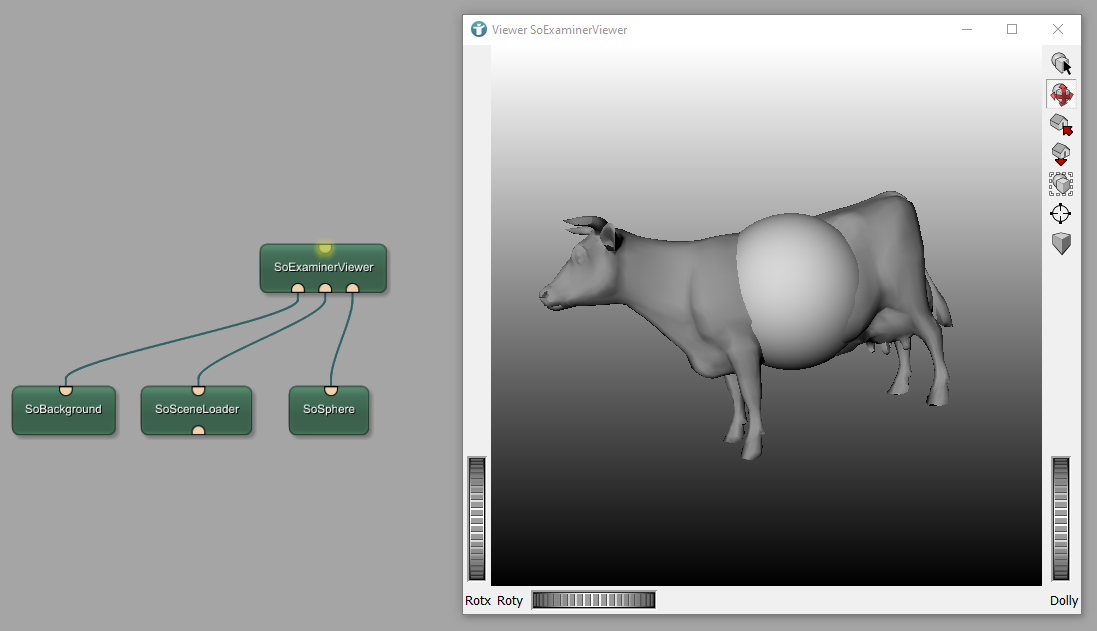This screenshot has height=631, width=1097.
Task: Click the Roty thumbwheel at the bottom
Action: 593,600
